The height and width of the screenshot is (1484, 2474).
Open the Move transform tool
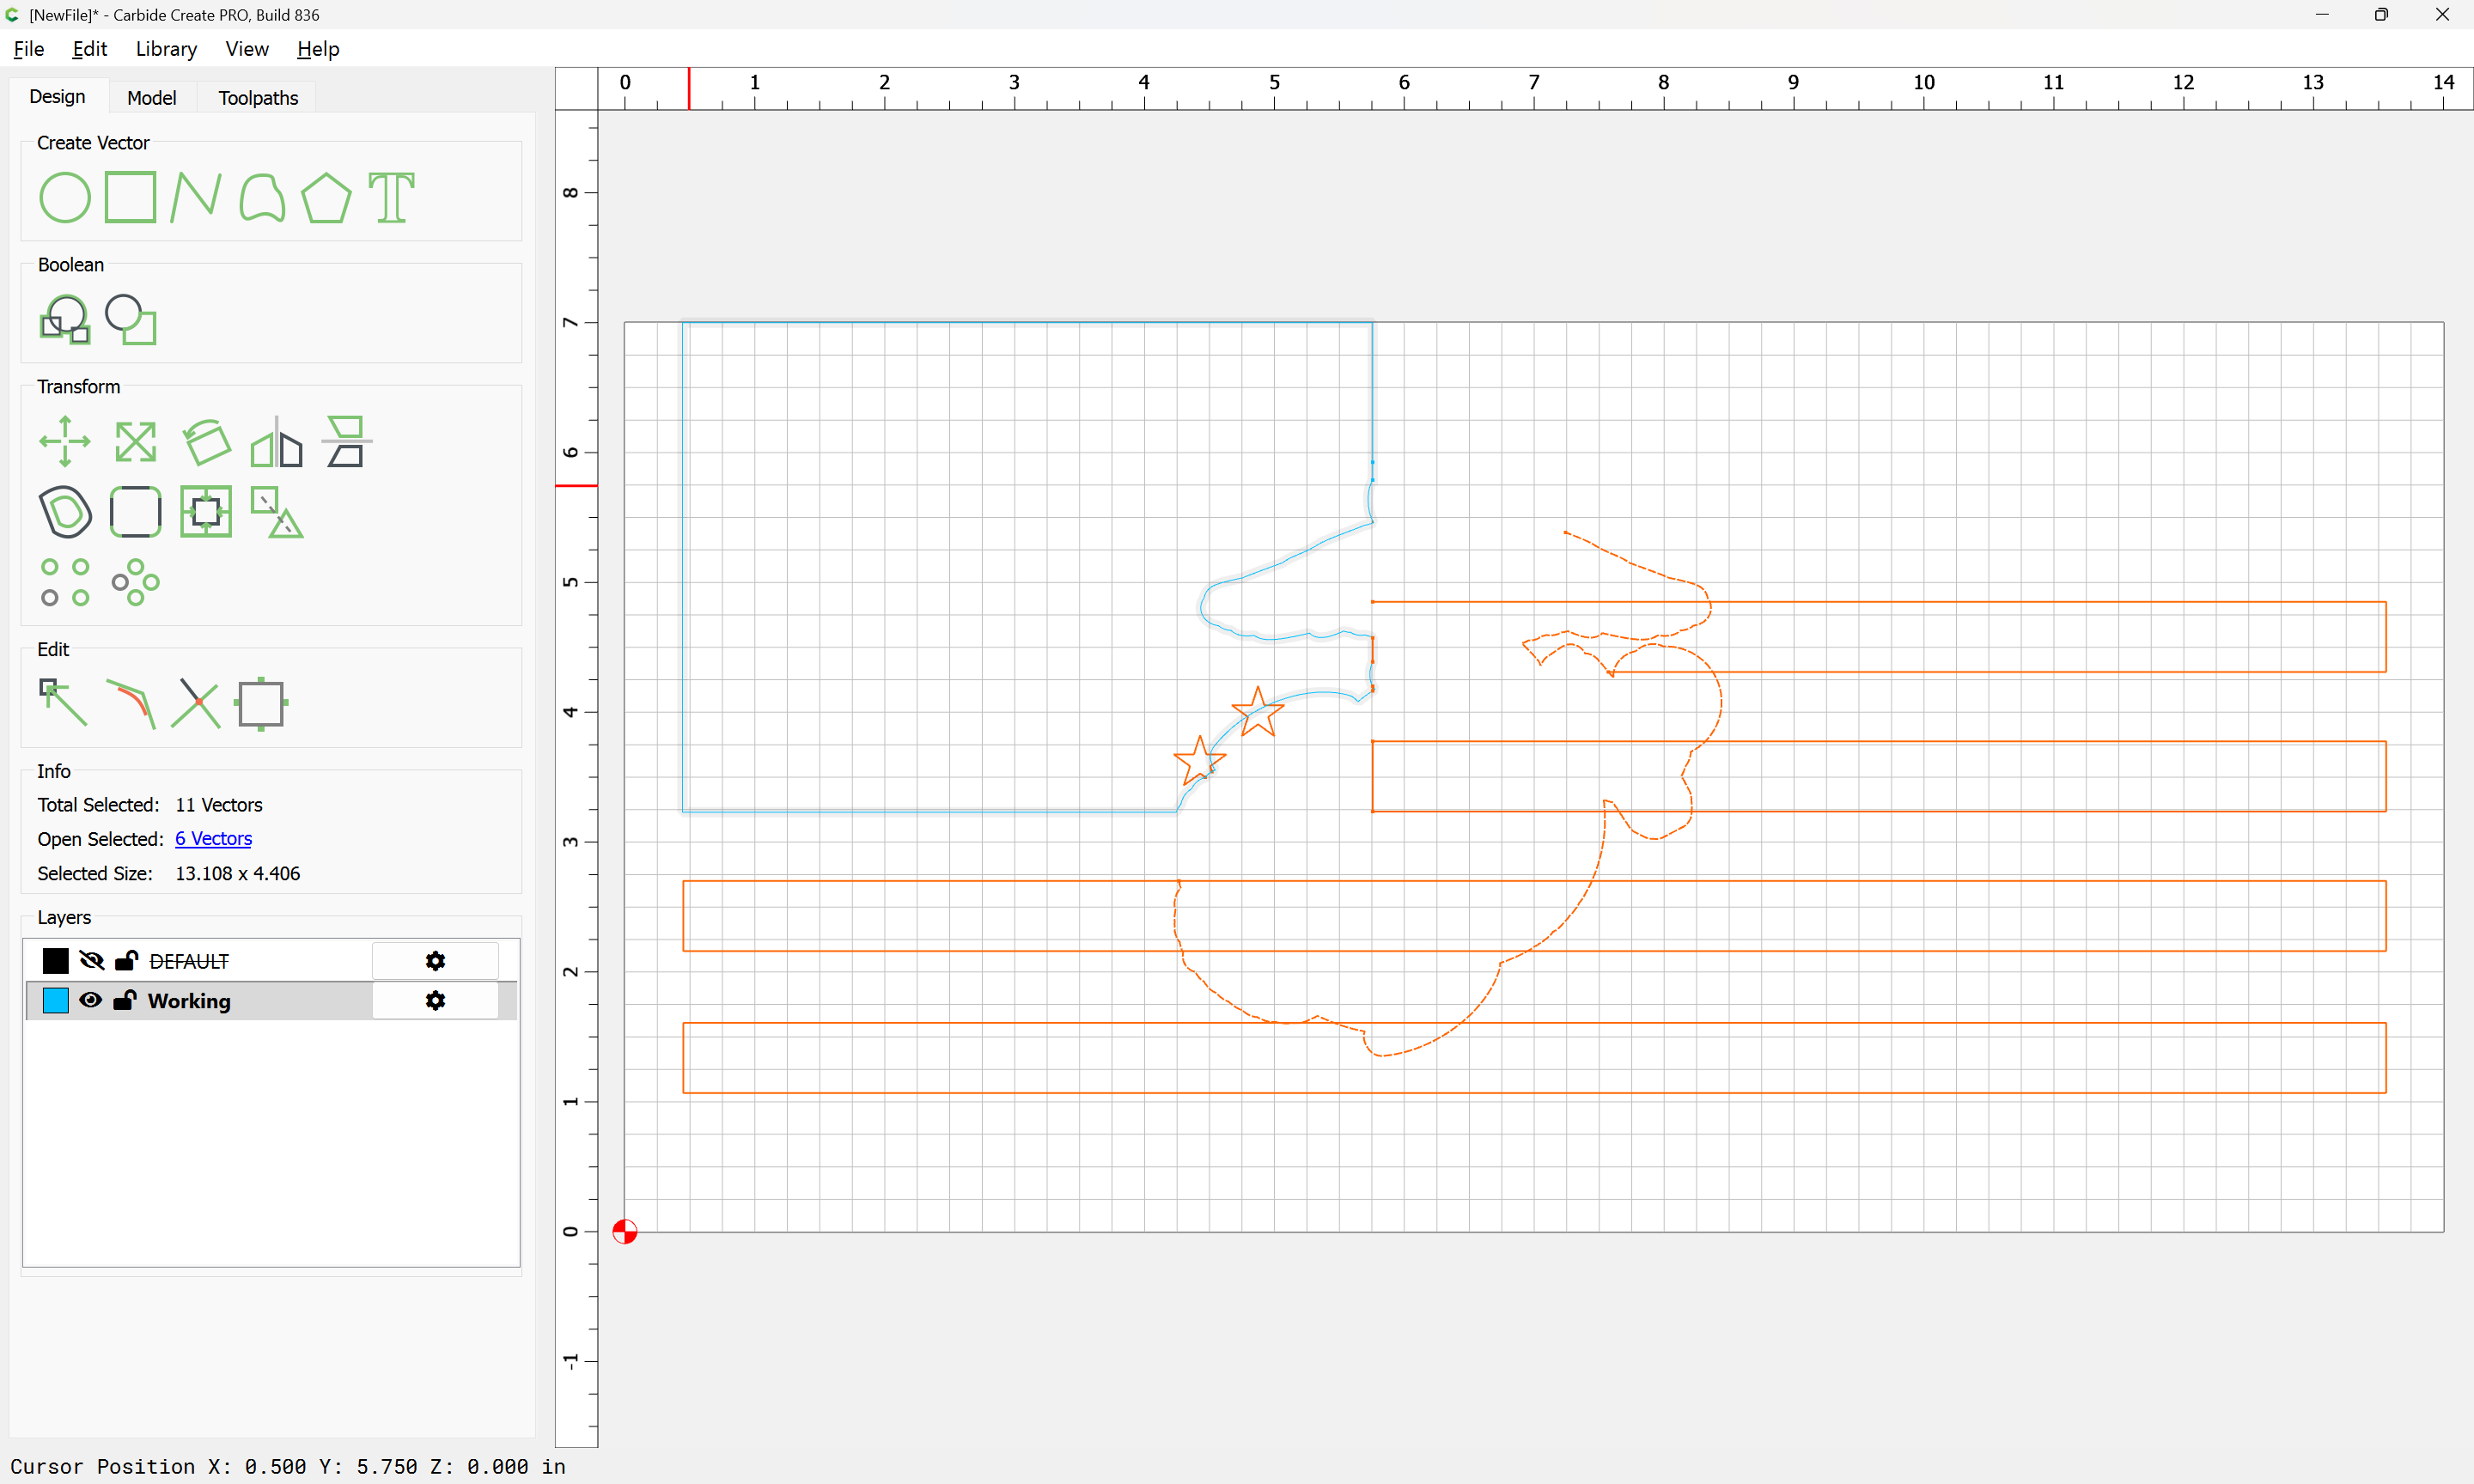tap(65, 441)
